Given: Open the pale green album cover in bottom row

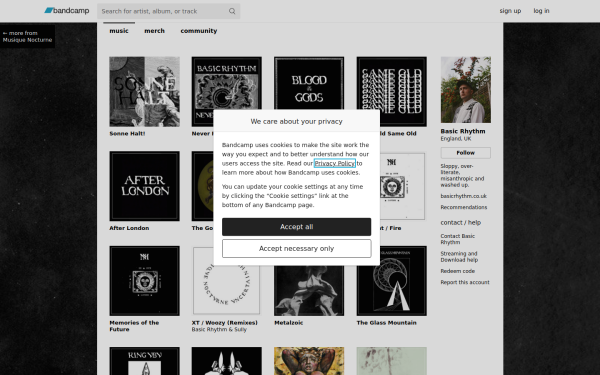Looking at the screenshot, I should click(391, 361).
